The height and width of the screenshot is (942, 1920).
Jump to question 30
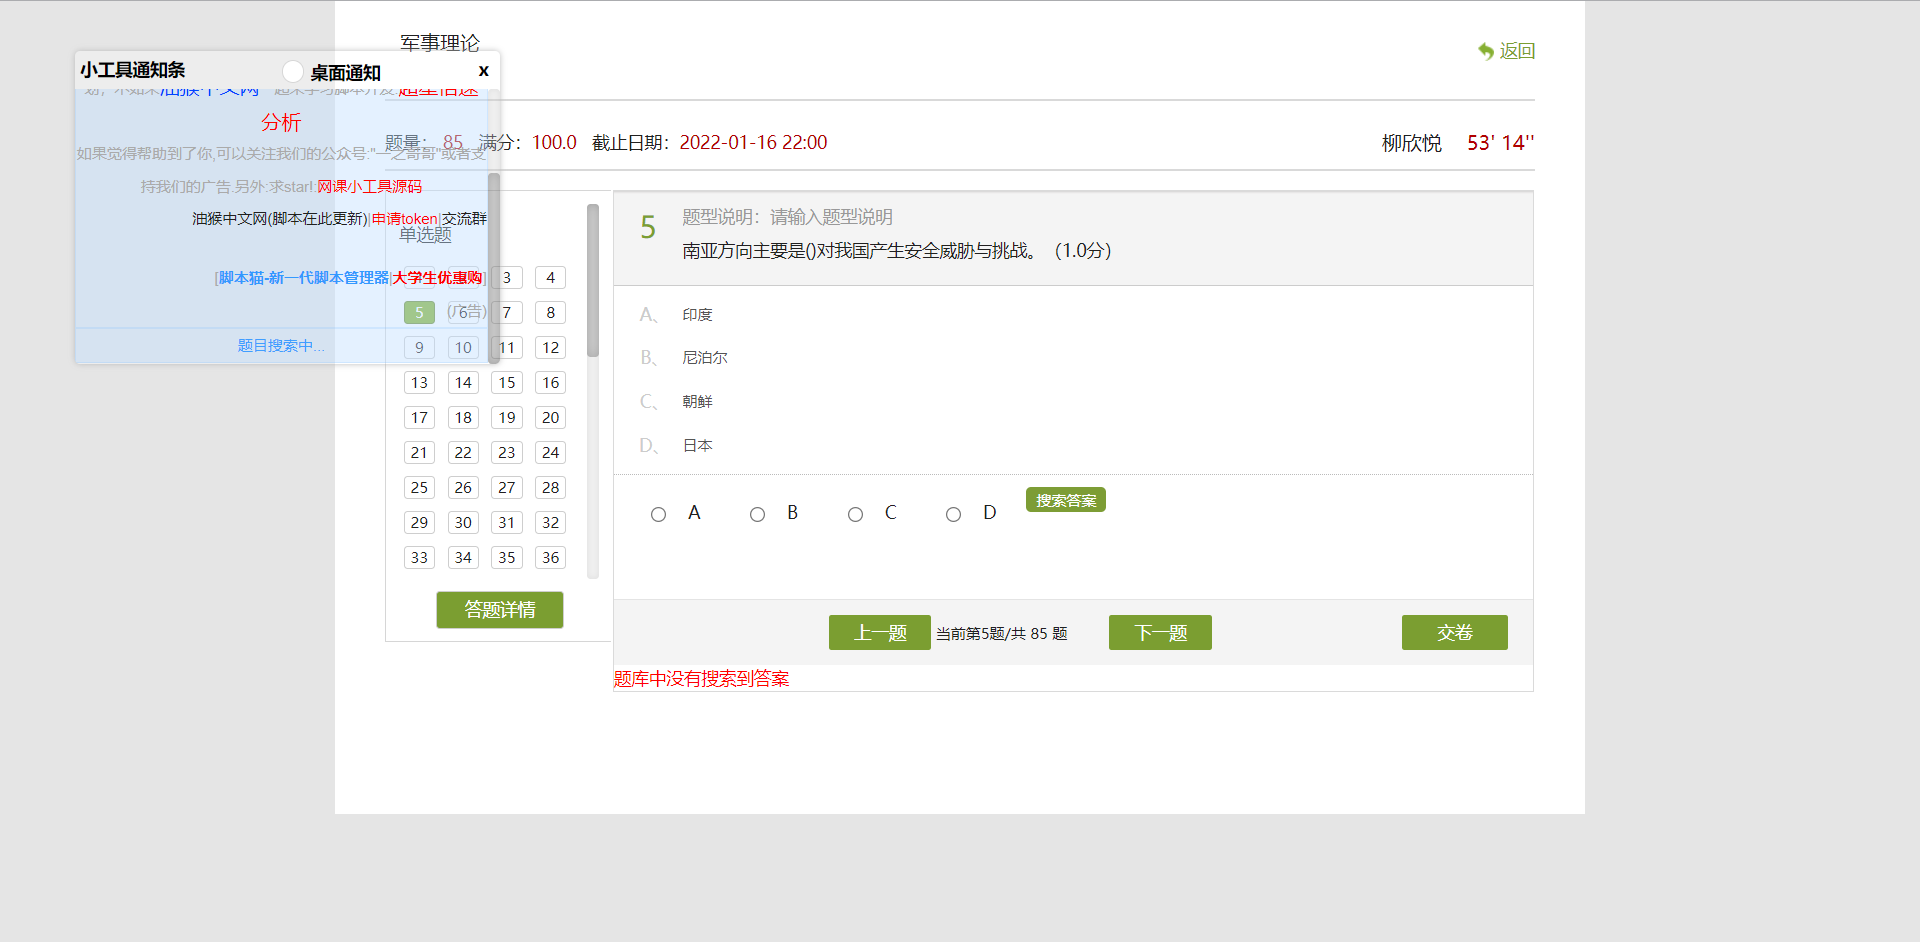click(x=463, y=523)
